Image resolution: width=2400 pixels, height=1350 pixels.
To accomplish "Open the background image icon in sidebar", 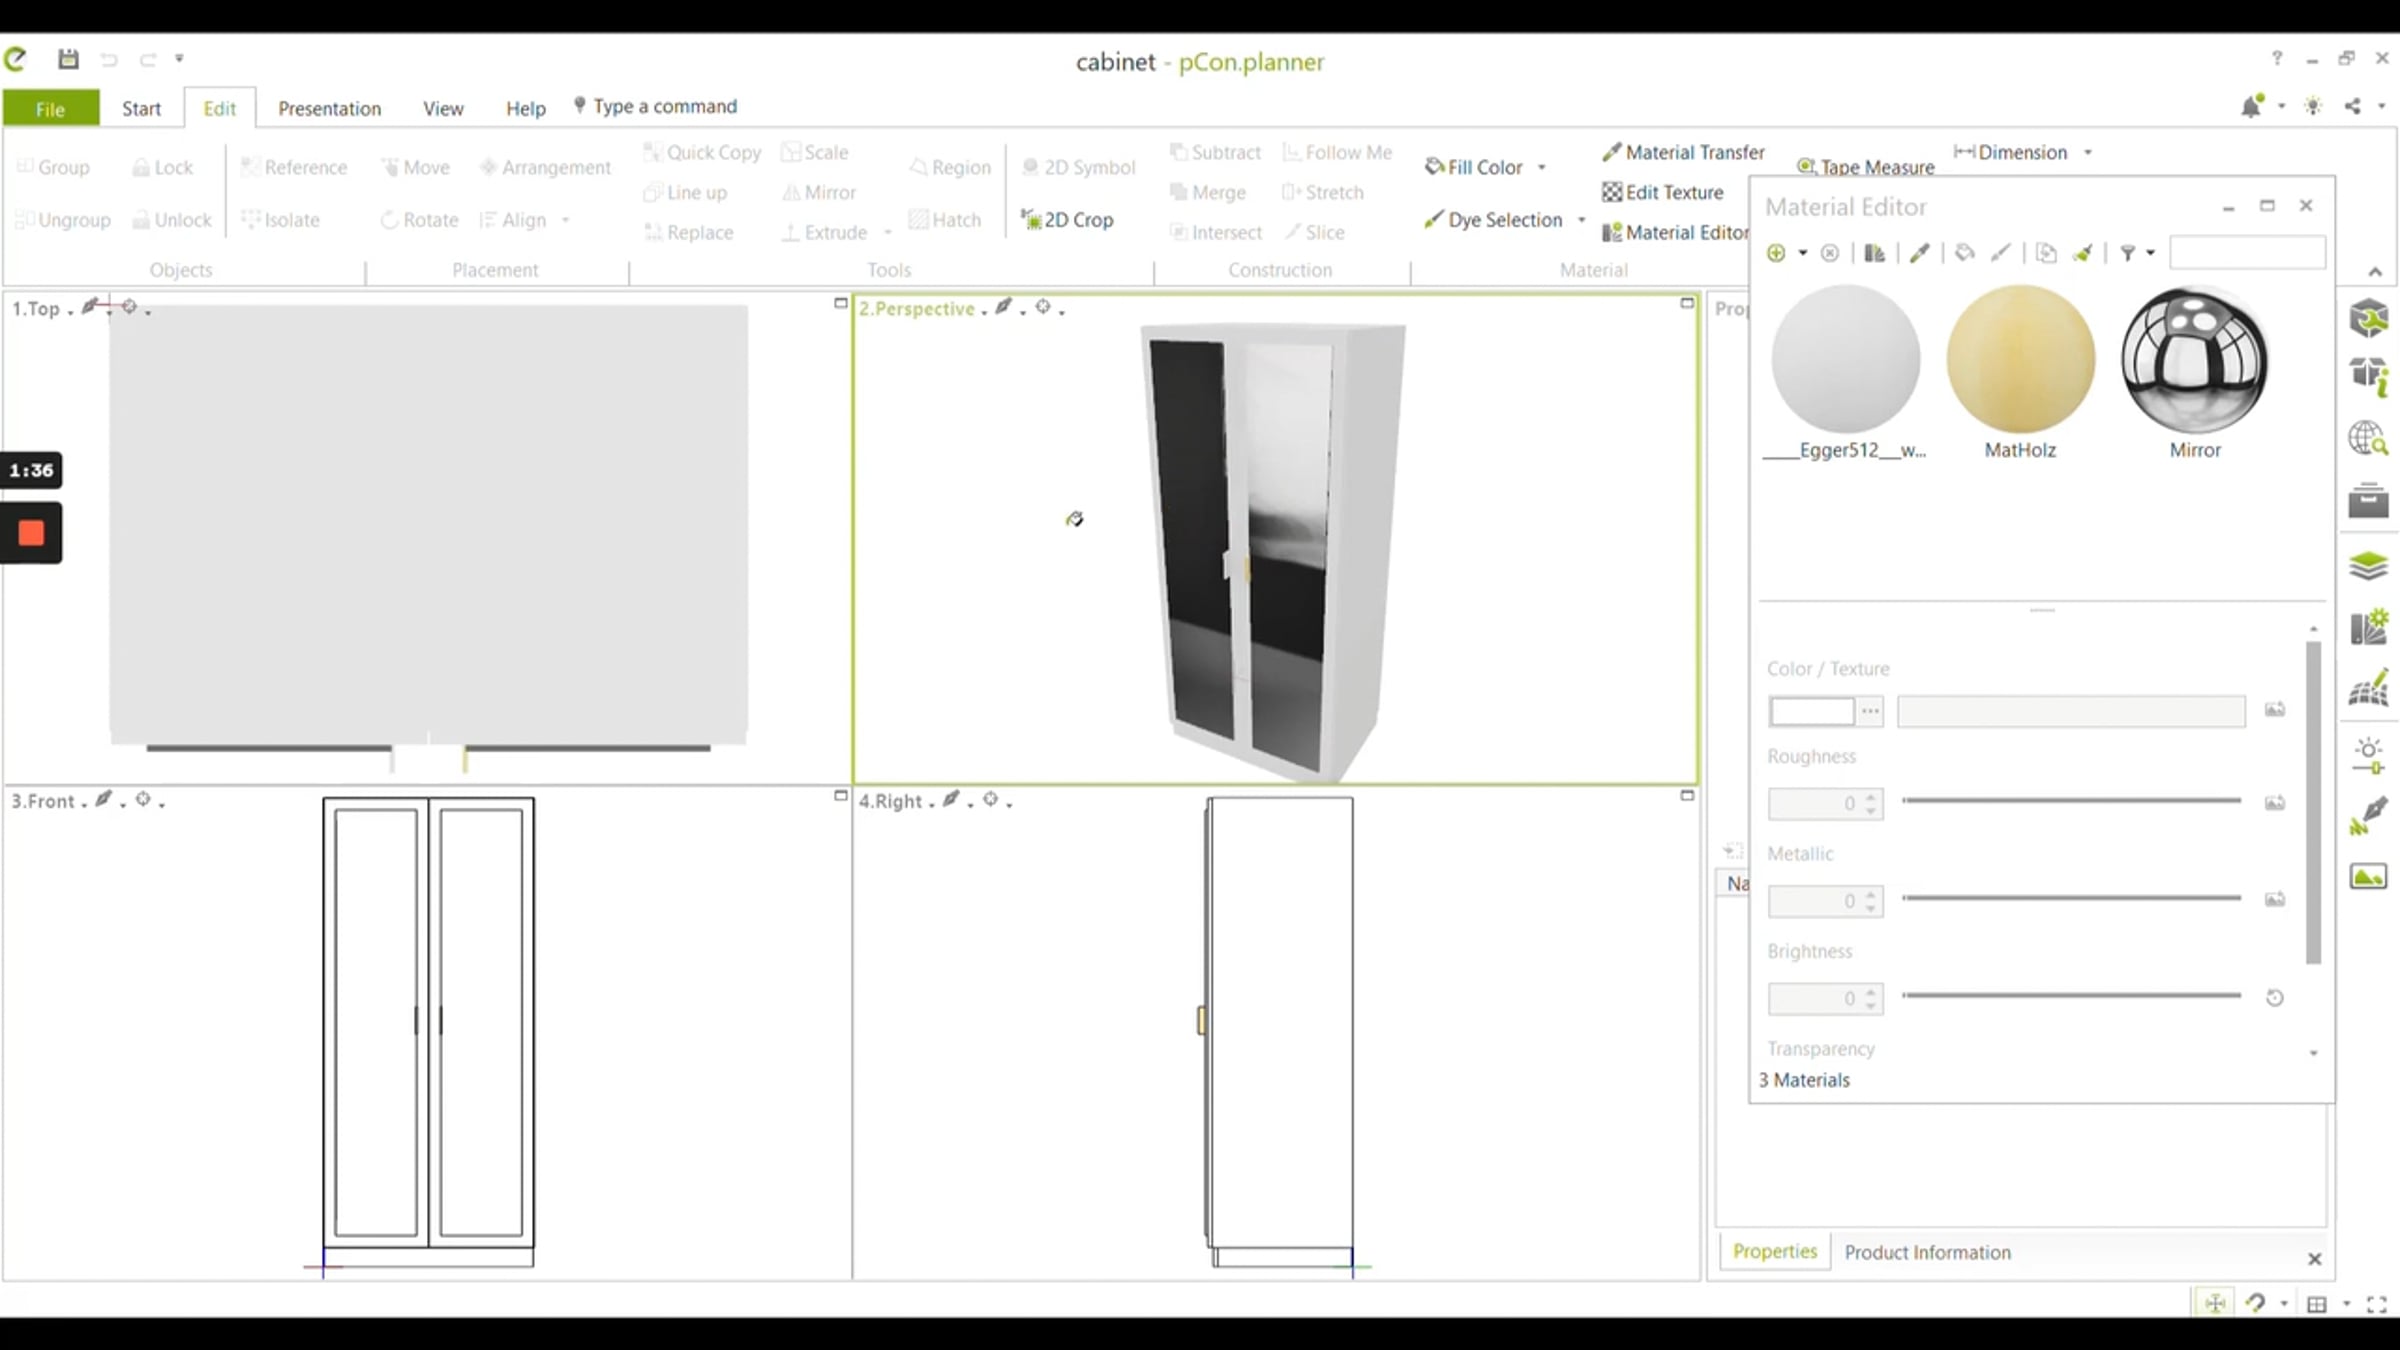I will [x=2368, y=877].
